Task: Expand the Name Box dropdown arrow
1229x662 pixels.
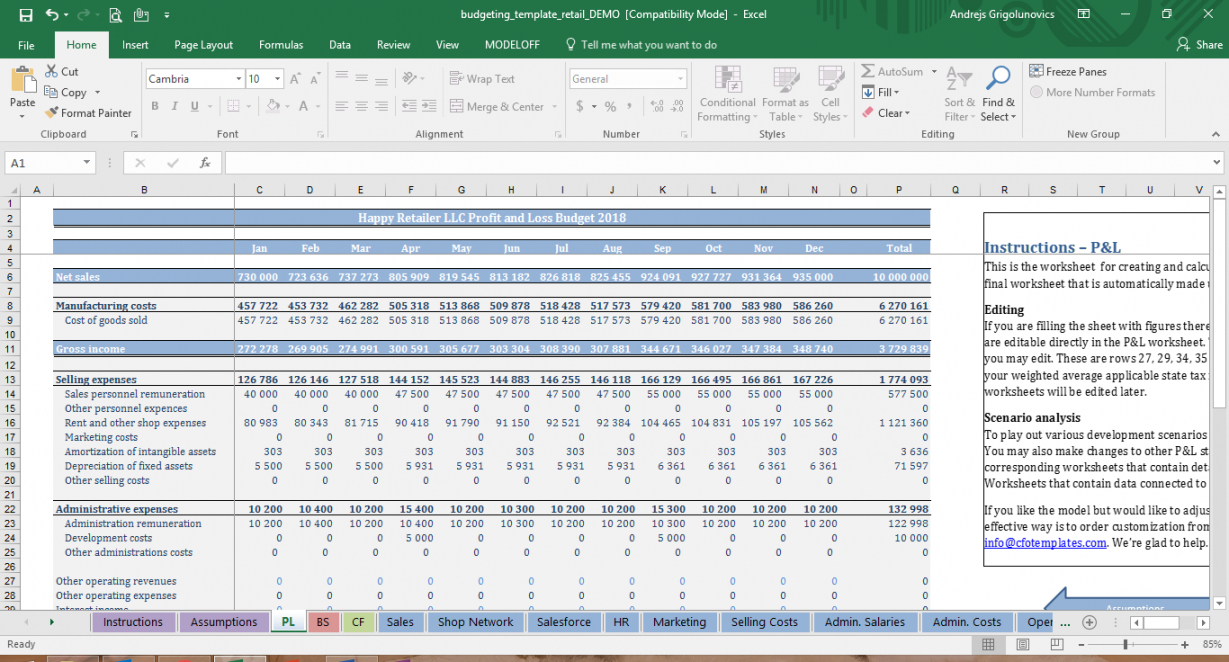Action: pyautogui.click(x=88, y=163)
